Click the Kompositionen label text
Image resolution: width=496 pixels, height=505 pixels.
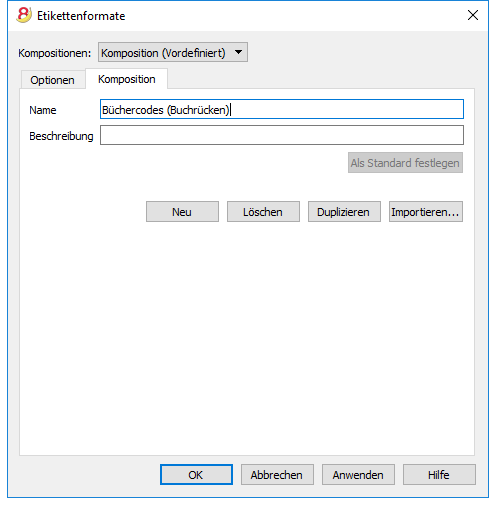click(55, 53)
